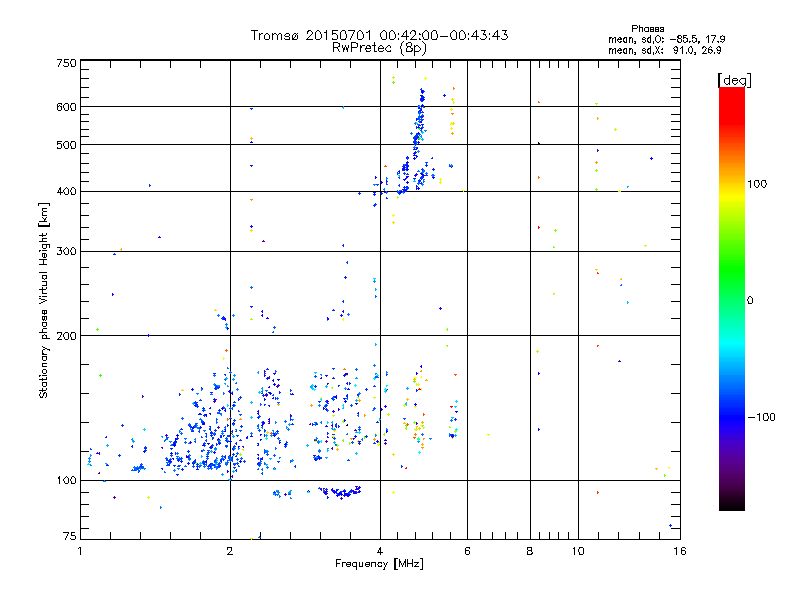Click the '1' frequency axis label
Screen dimensions: 800x600
tap(80, 551)
